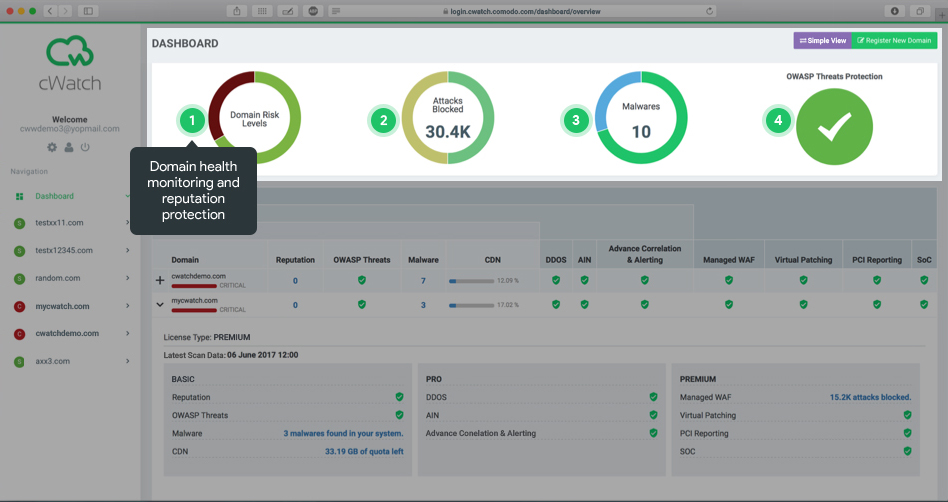Click the Malwares 10 donut chart
The height and width of the screenshot is (502, 948).
641,118
